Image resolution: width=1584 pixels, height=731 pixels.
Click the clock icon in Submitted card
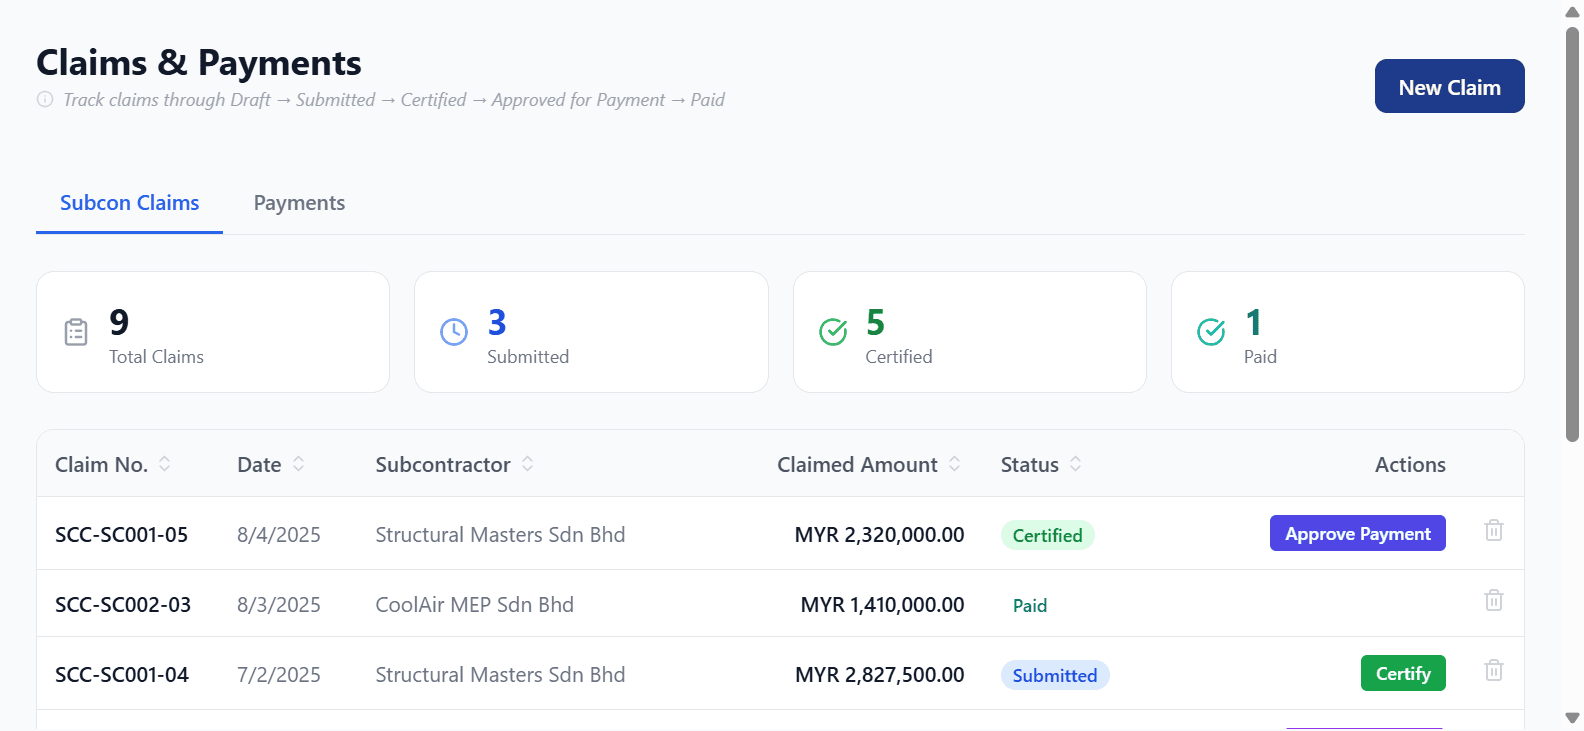[x=454, y=332]
